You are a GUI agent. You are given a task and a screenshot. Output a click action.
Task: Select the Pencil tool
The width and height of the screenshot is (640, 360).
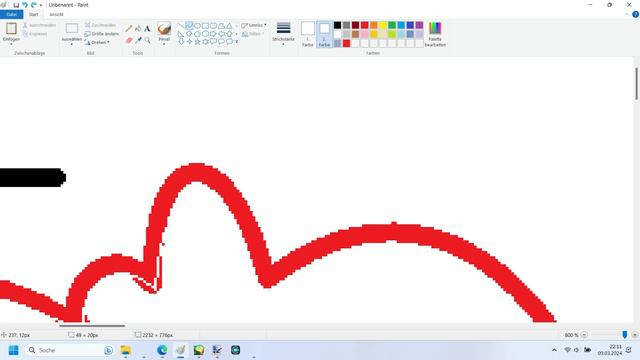coord(129,29)
